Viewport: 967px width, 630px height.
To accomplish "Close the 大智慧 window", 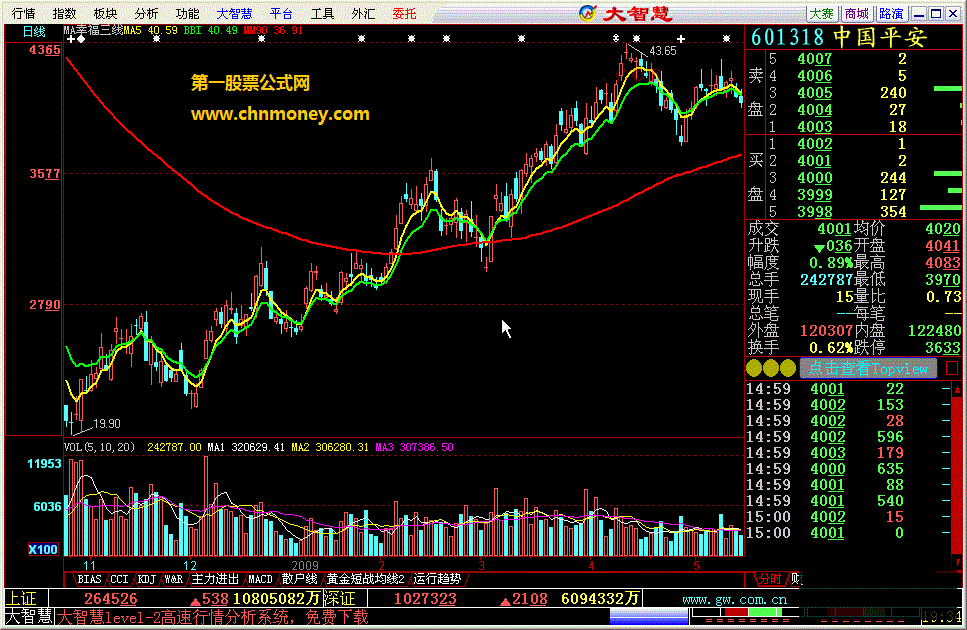I will click(x=953, y=14).
